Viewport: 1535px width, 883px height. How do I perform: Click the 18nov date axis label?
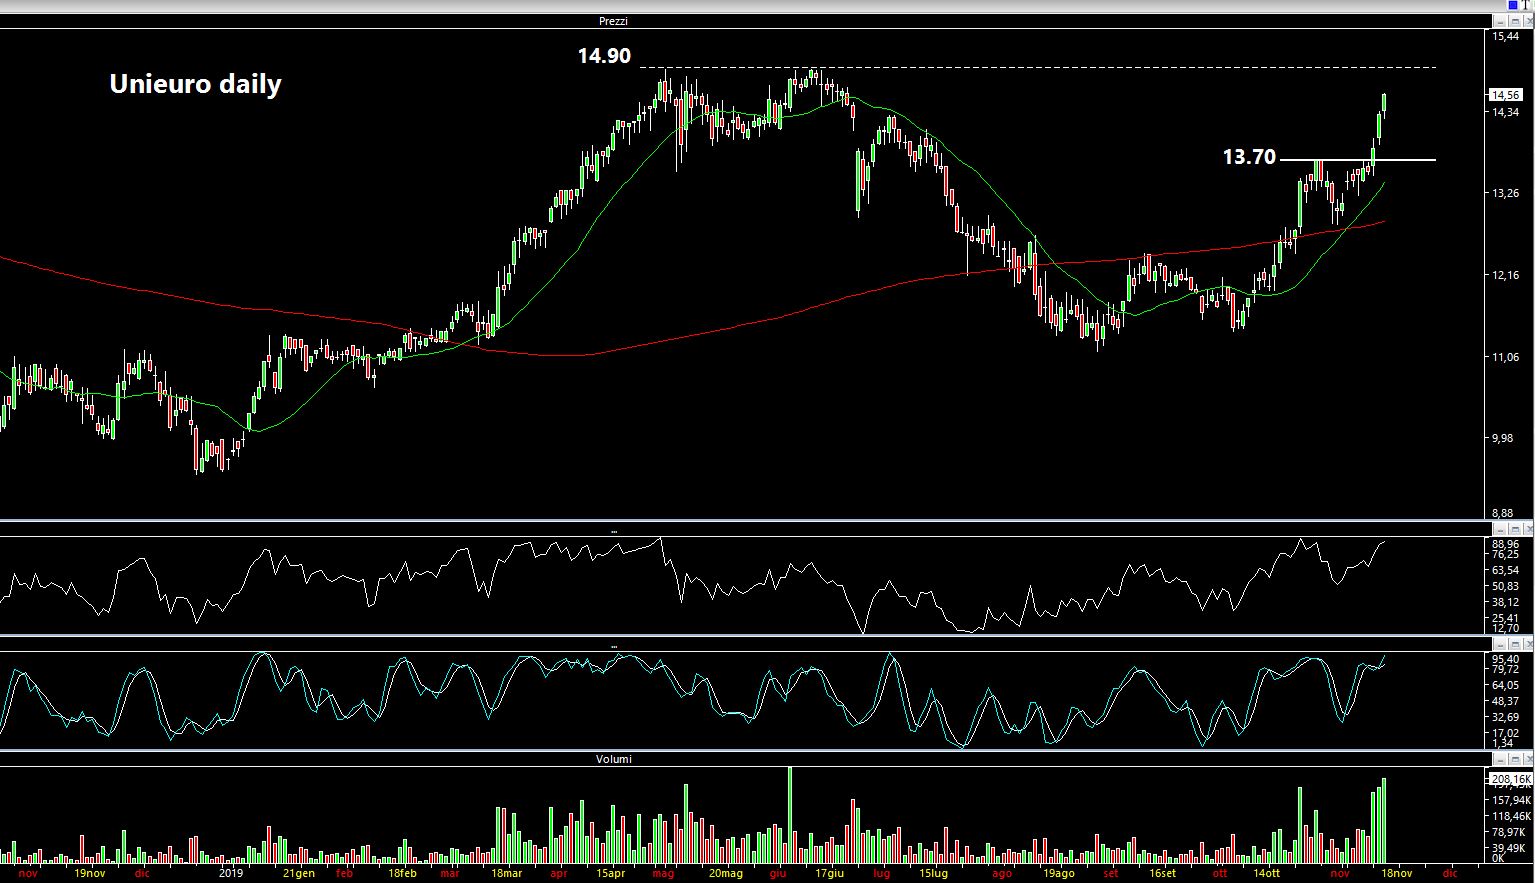1397,873
